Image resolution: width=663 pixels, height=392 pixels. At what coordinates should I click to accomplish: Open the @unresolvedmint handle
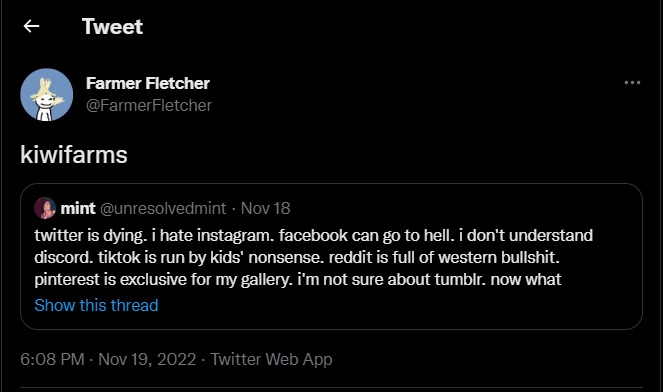point(163,208)
